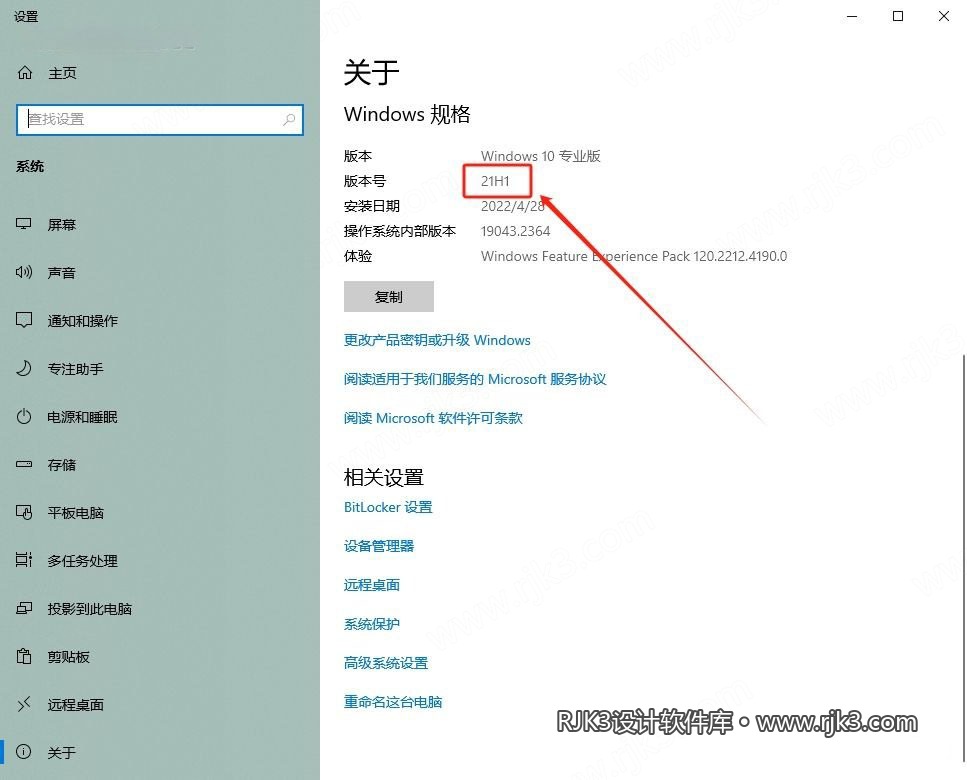Screen dimensions: 967x780
Task: Select the 21H1 version value
Action: tap(495, 181)
